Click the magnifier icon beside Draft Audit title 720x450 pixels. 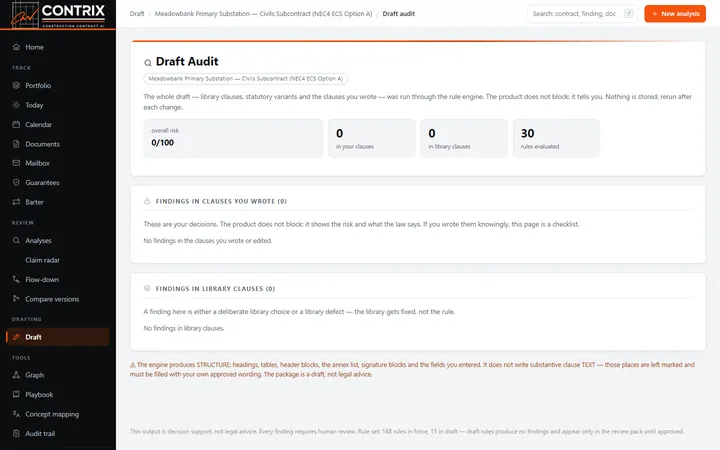(x=147, y=62)
